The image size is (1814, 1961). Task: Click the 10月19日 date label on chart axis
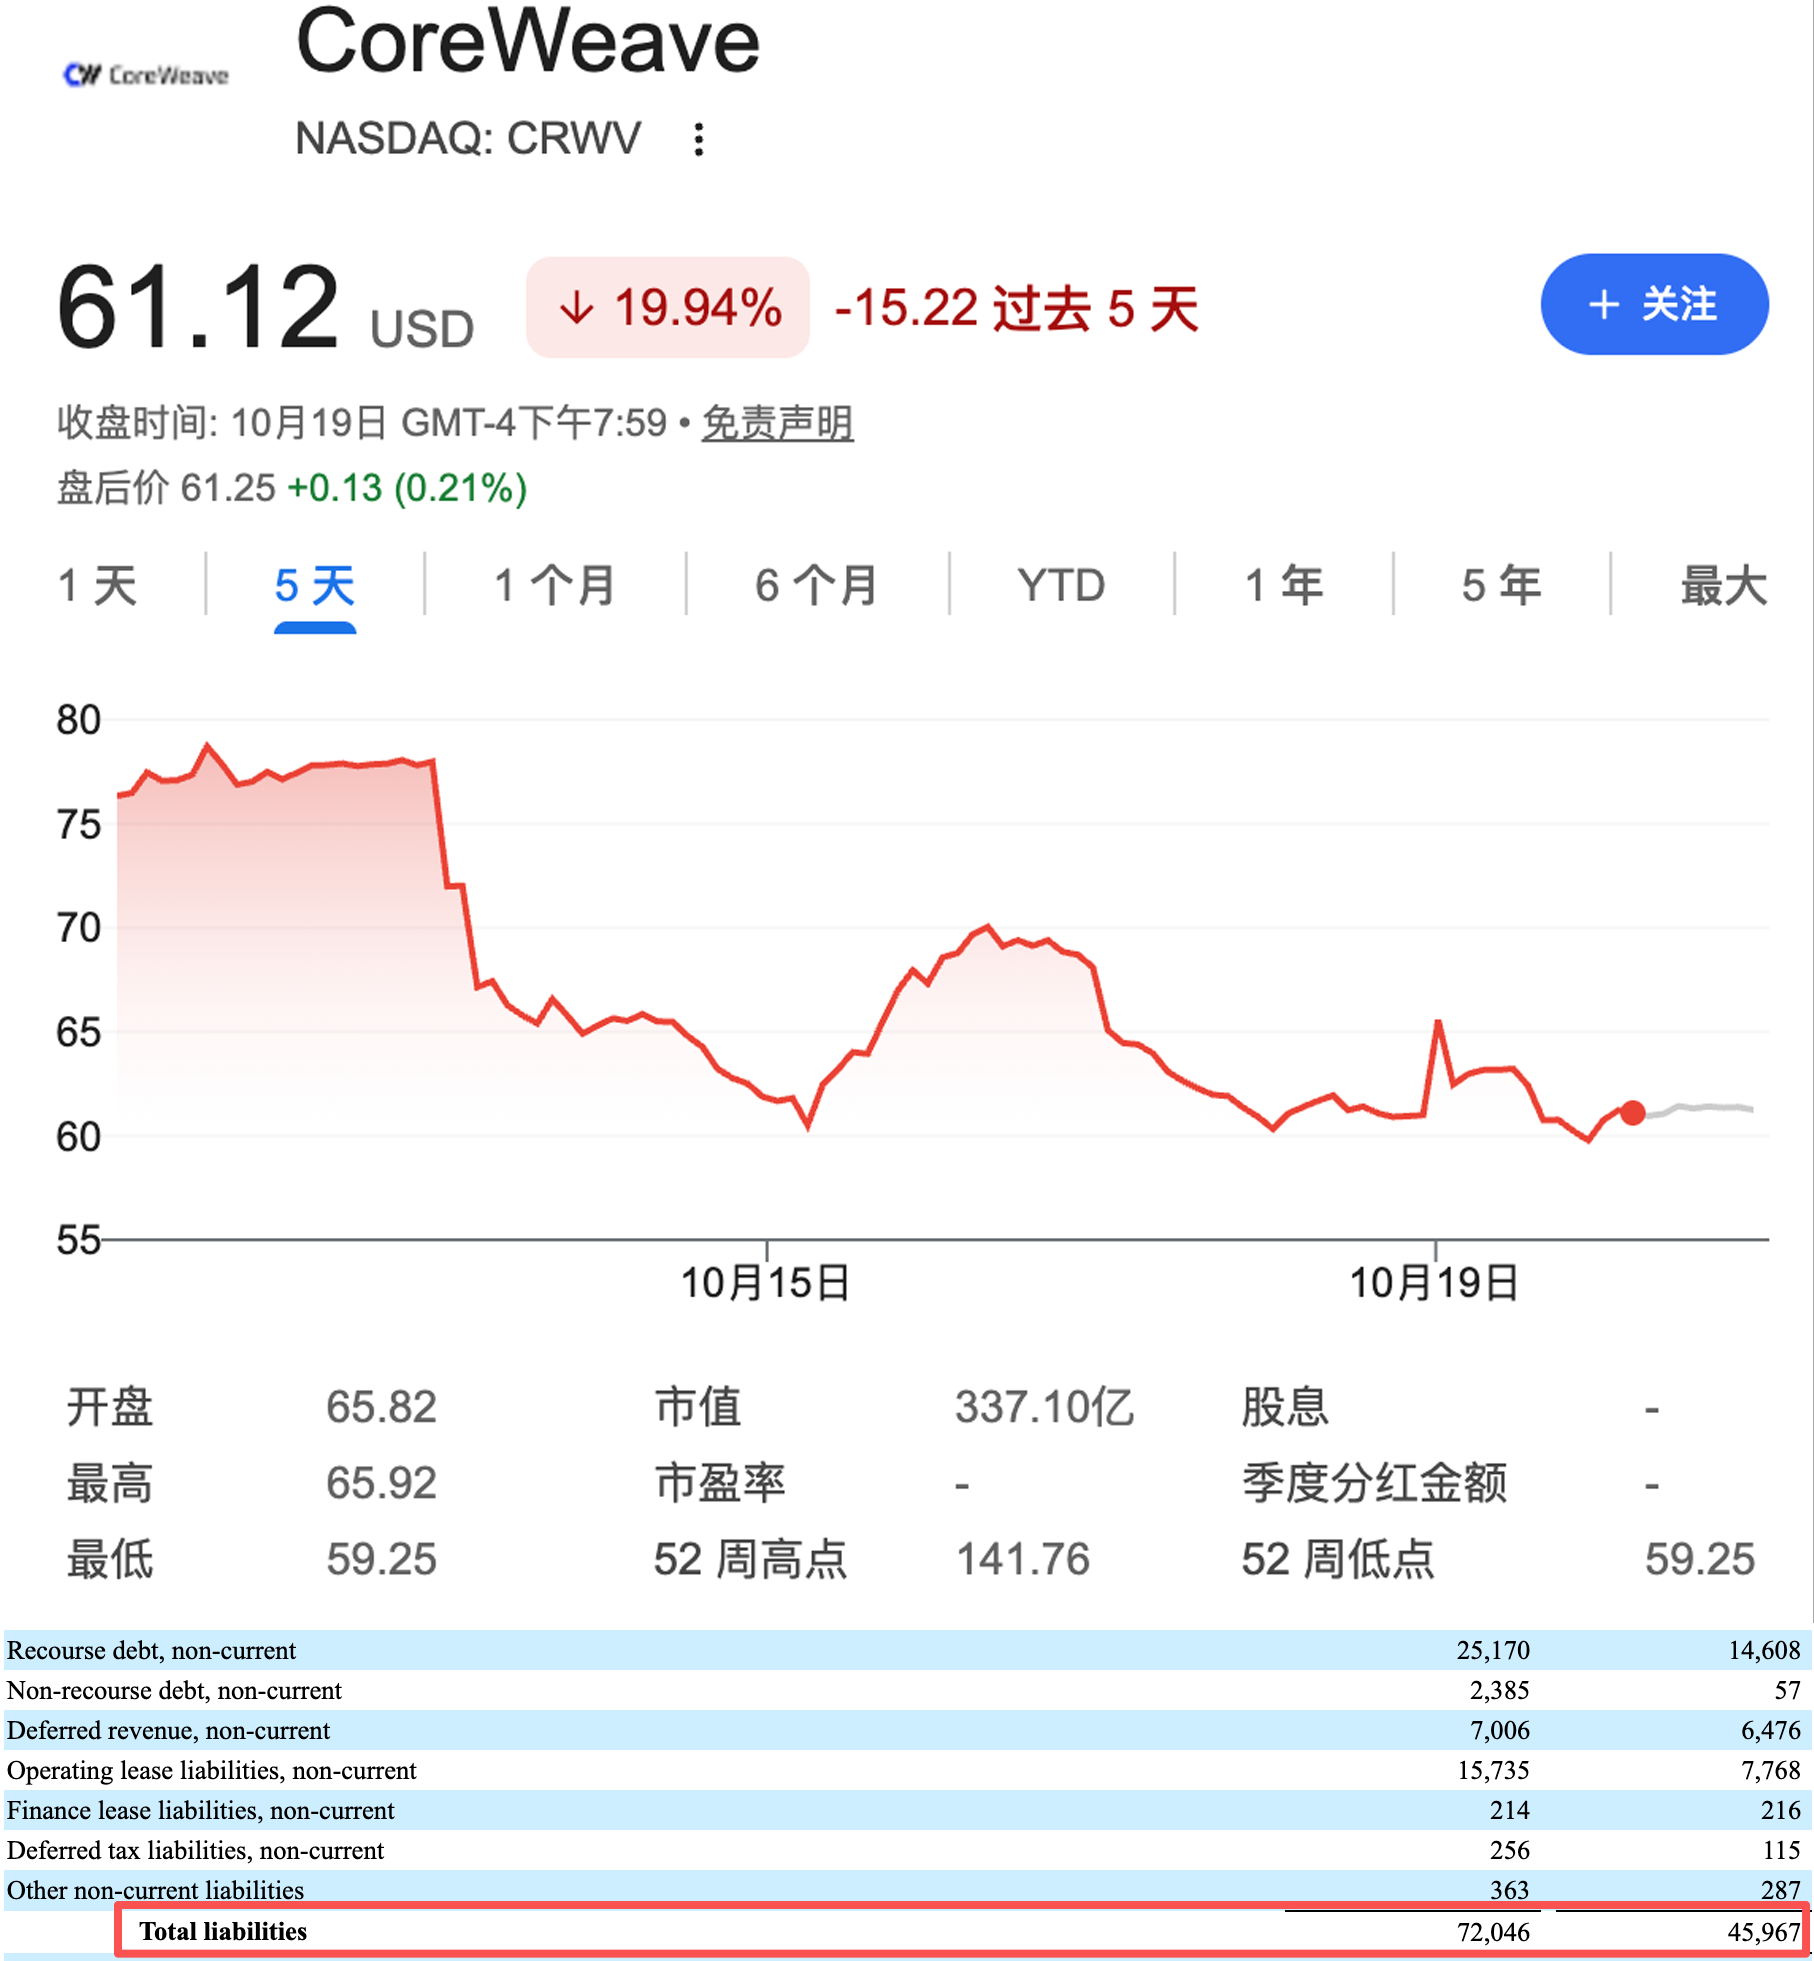(1435, 1282)
